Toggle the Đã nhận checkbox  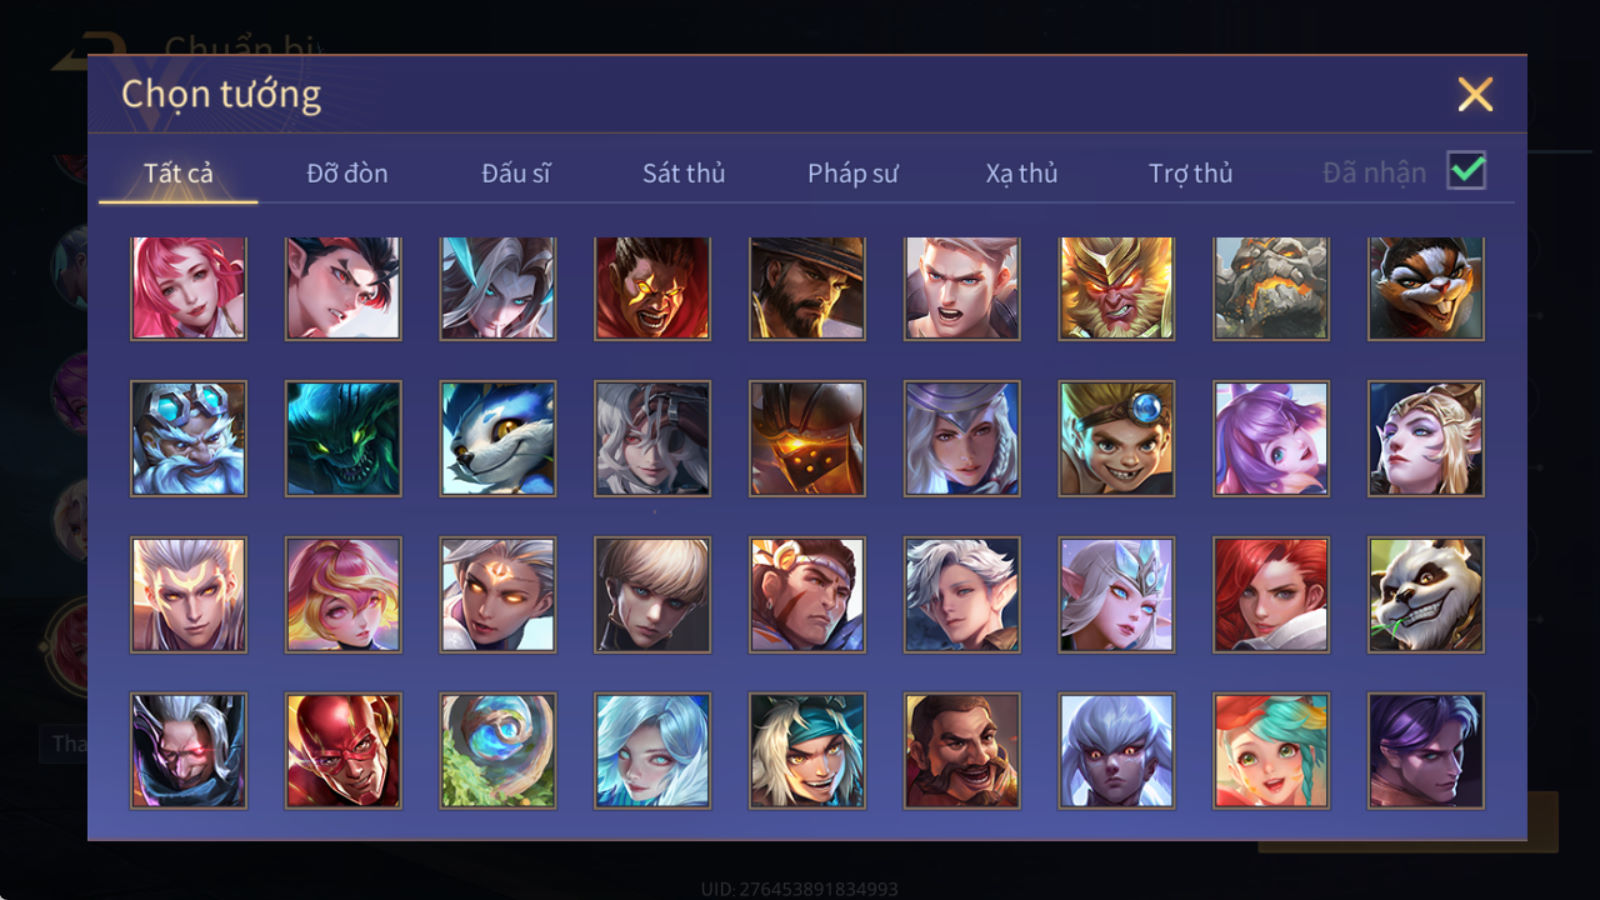click(x=1466, y=171)
